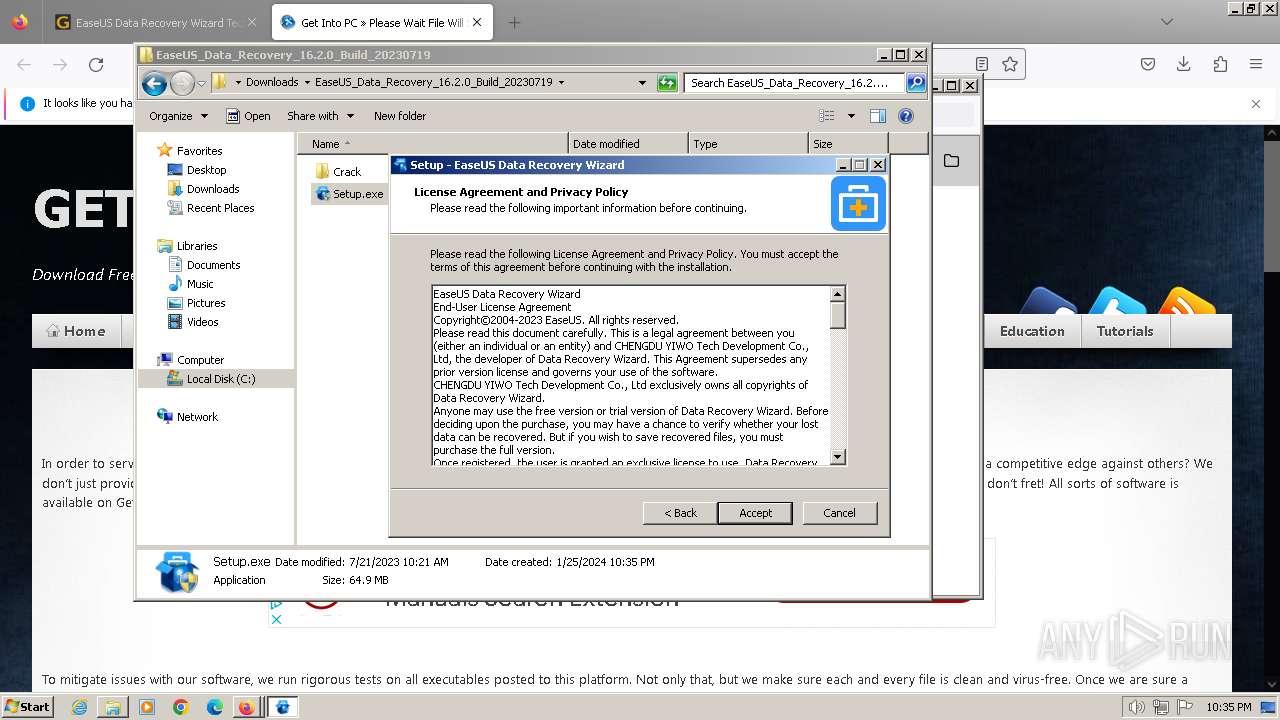Image resolution: width=1280 pixels, height=720 pixels.
Task: Click Open in Explorer toolbar
Action: 248,116
